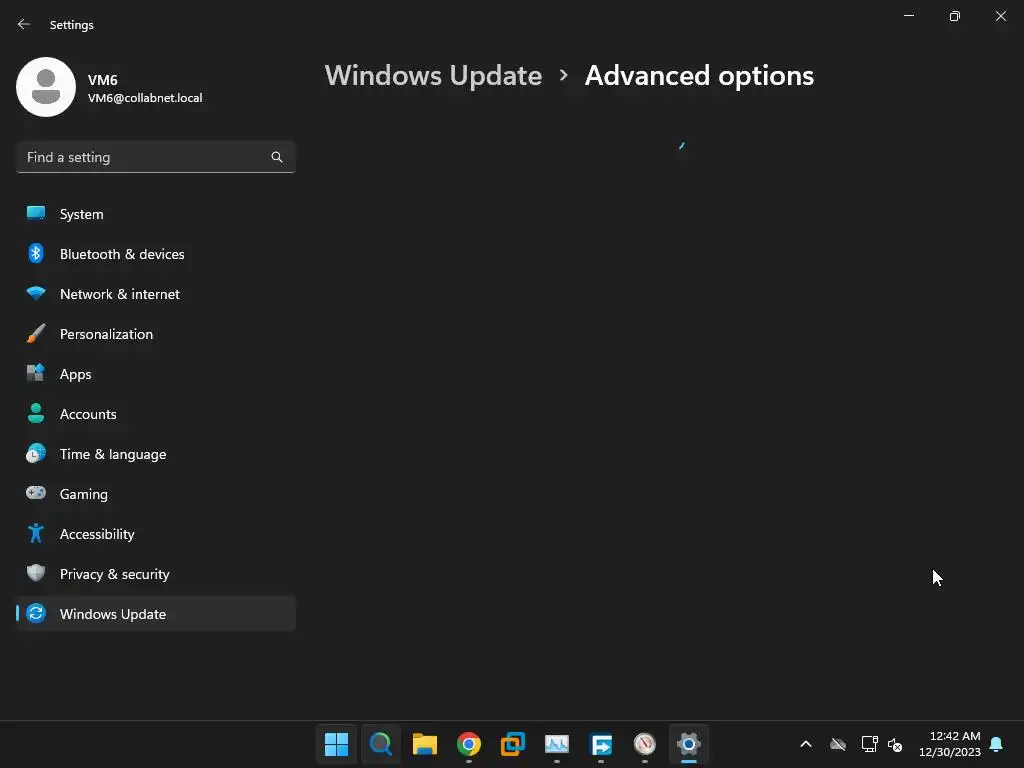Open Time & language label
The width and height of the screenshot is (1024, 768).
tap(113, 454)
